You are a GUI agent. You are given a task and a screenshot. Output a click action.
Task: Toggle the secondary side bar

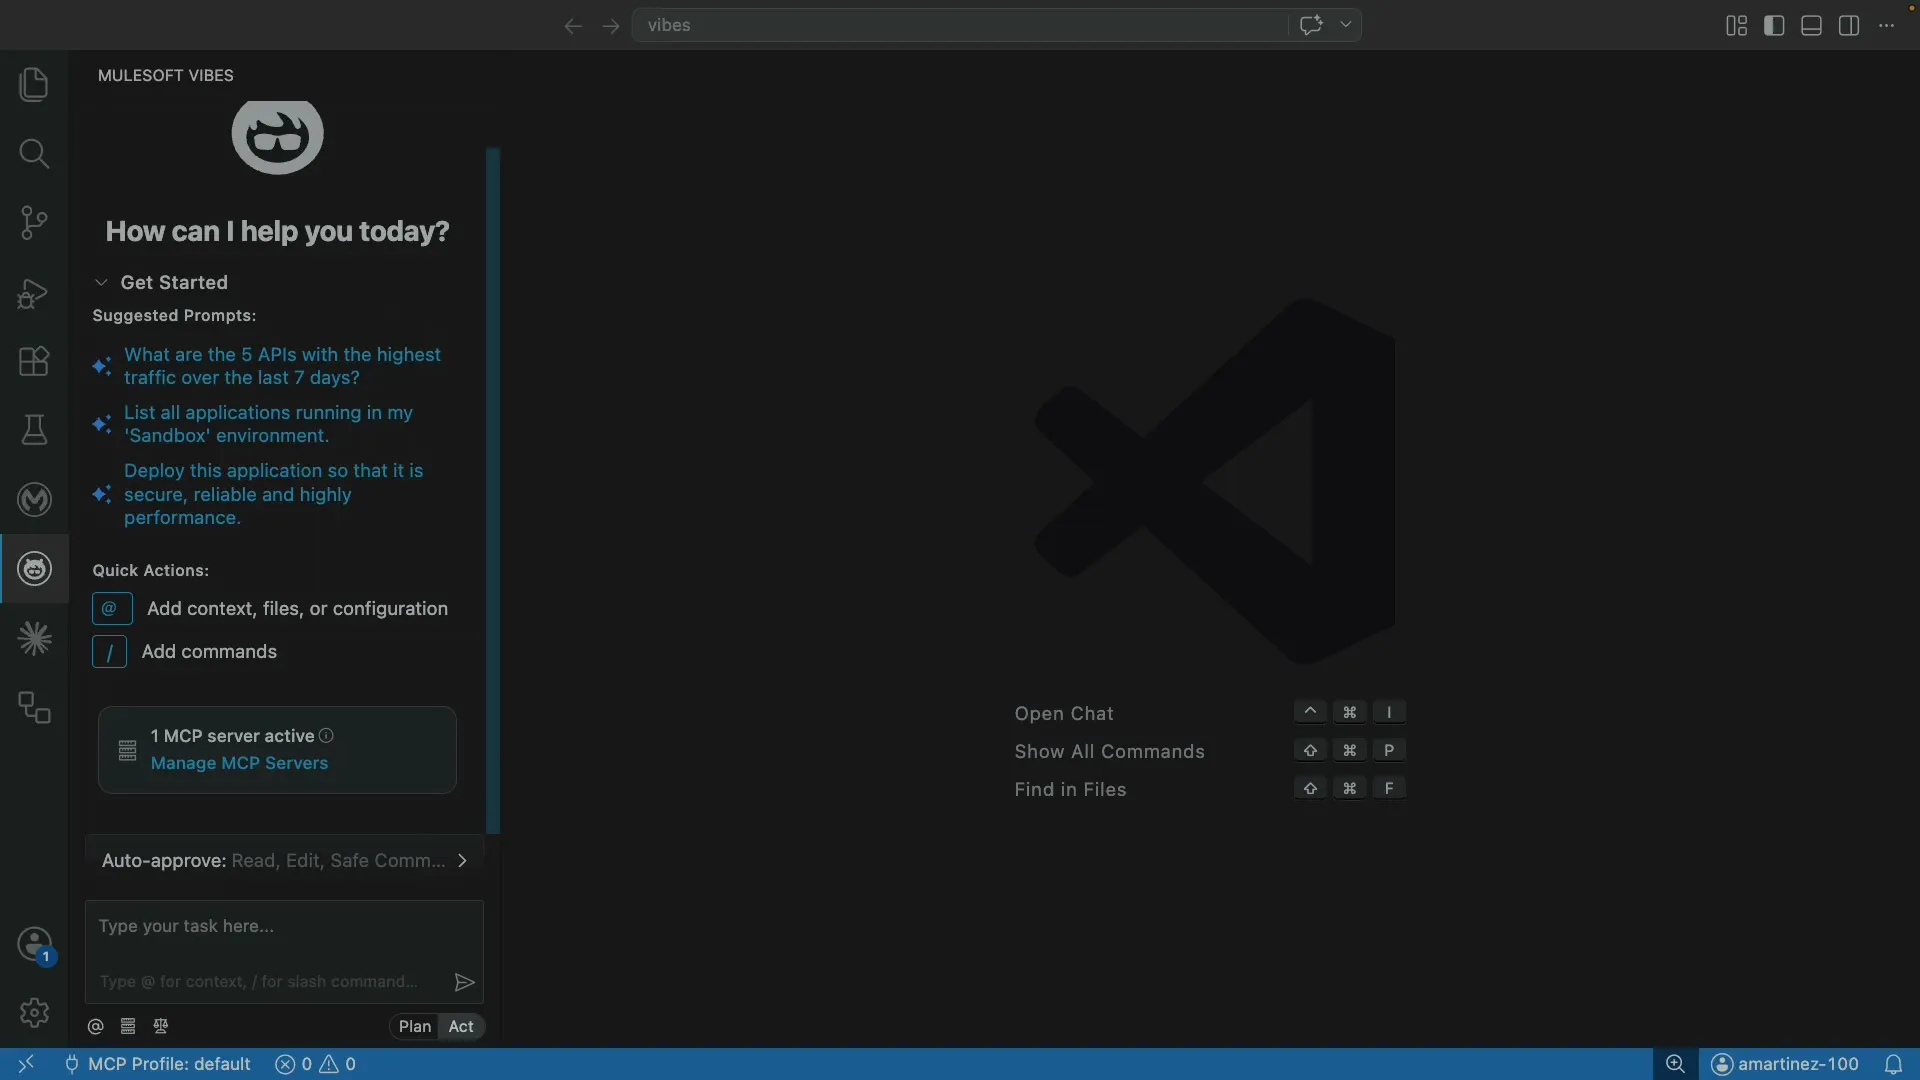point(1849,26)
